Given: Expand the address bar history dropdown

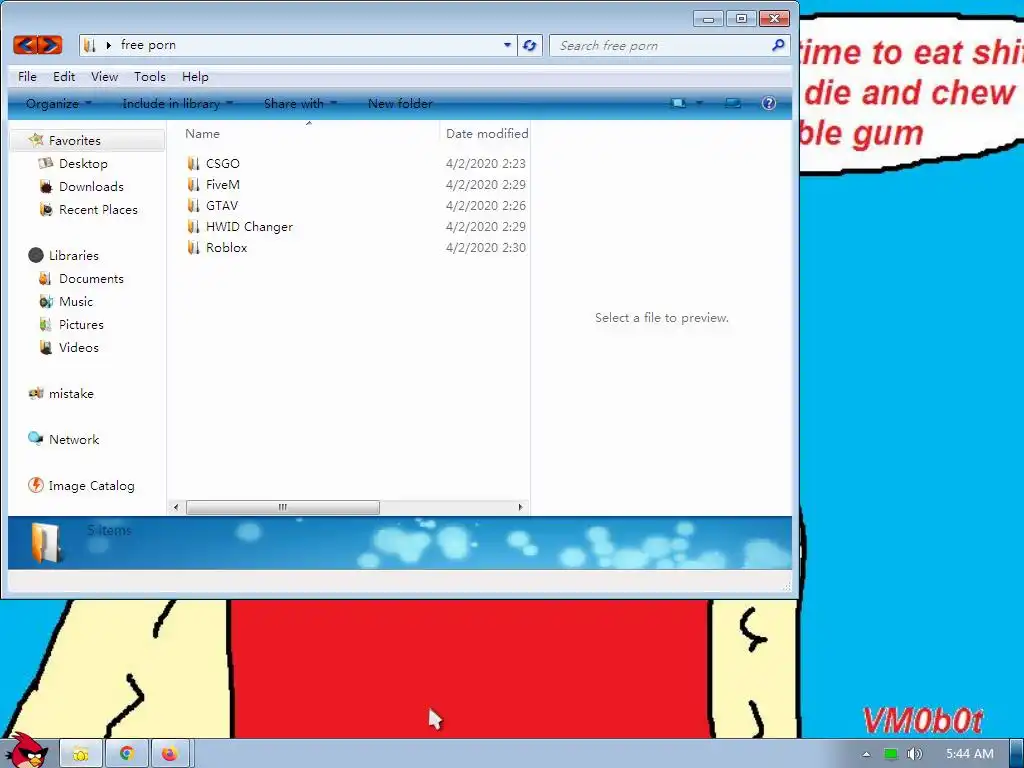Looking at the screenshot, I should (x=507, y=45).
